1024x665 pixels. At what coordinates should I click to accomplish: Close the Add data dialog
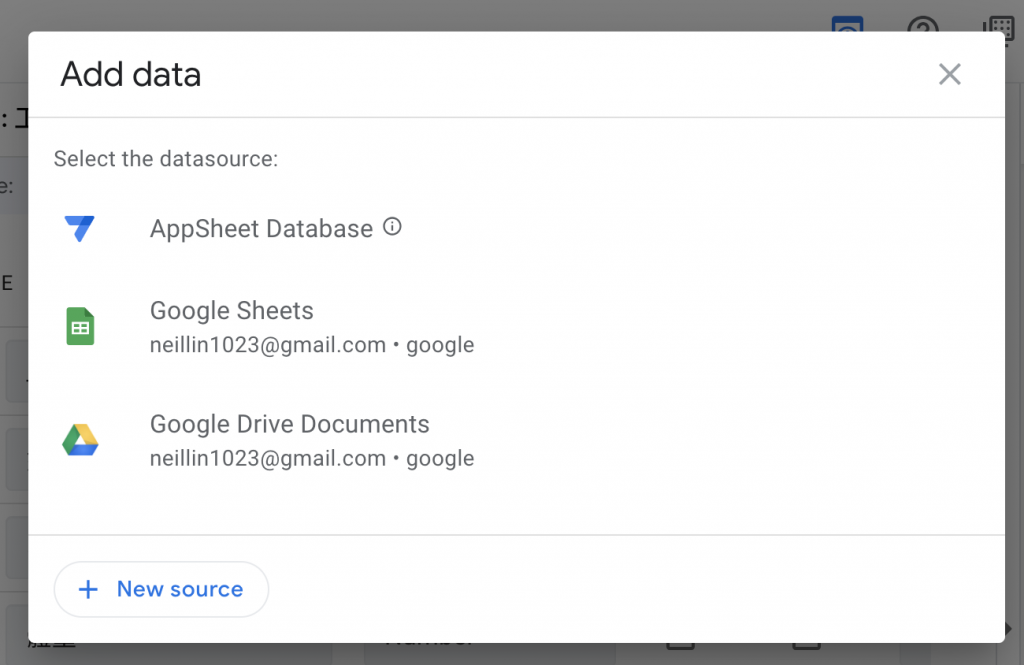coord(949,74)
